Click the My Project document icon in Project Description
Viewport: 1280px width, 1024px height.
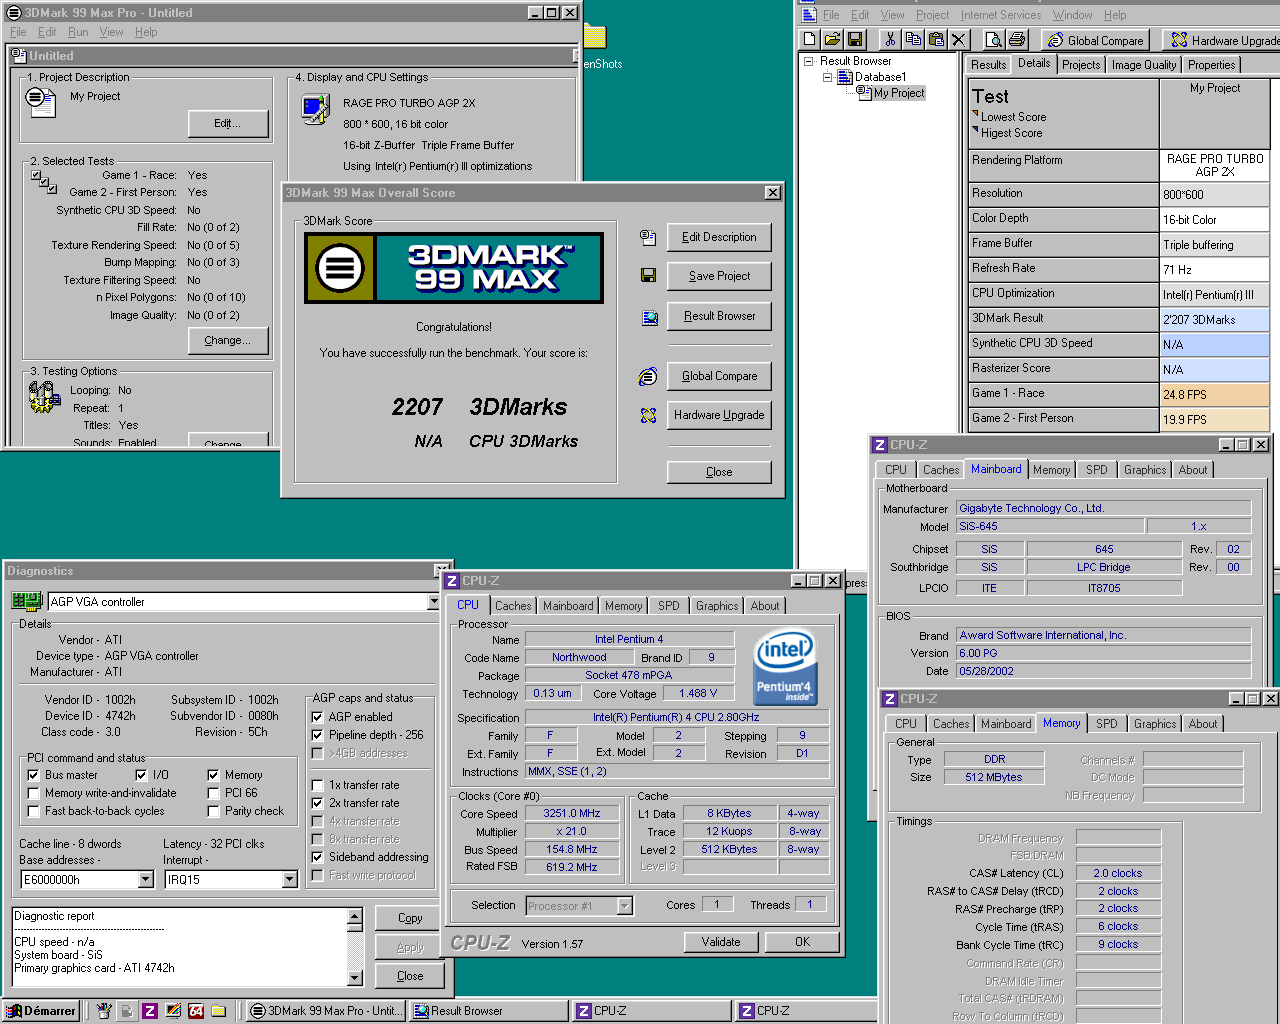[x=40, y=101]
